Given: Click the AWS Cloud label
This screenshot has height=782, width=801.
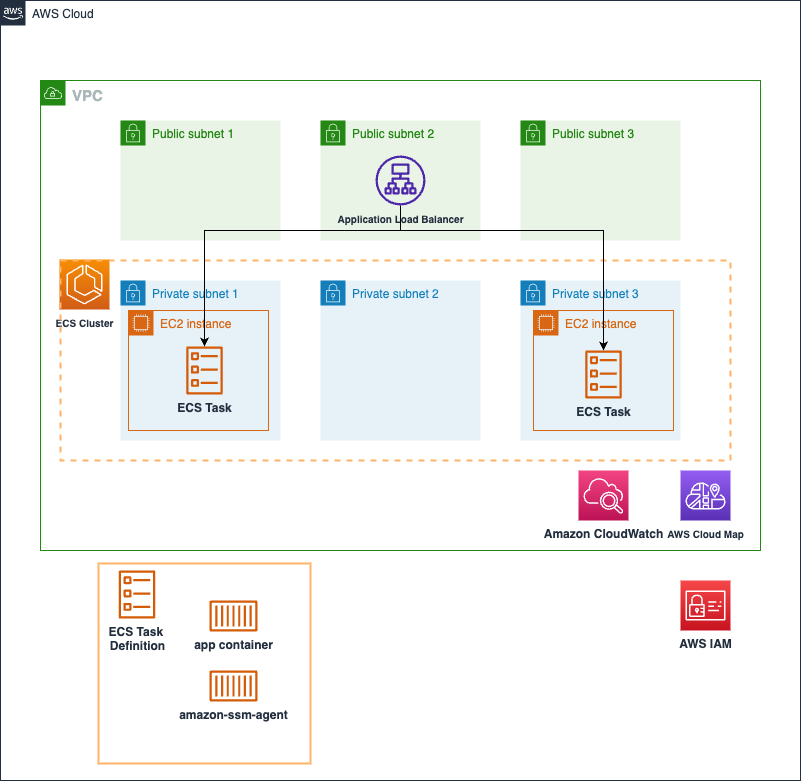Looking at the screenshot, I should [63, 14].
